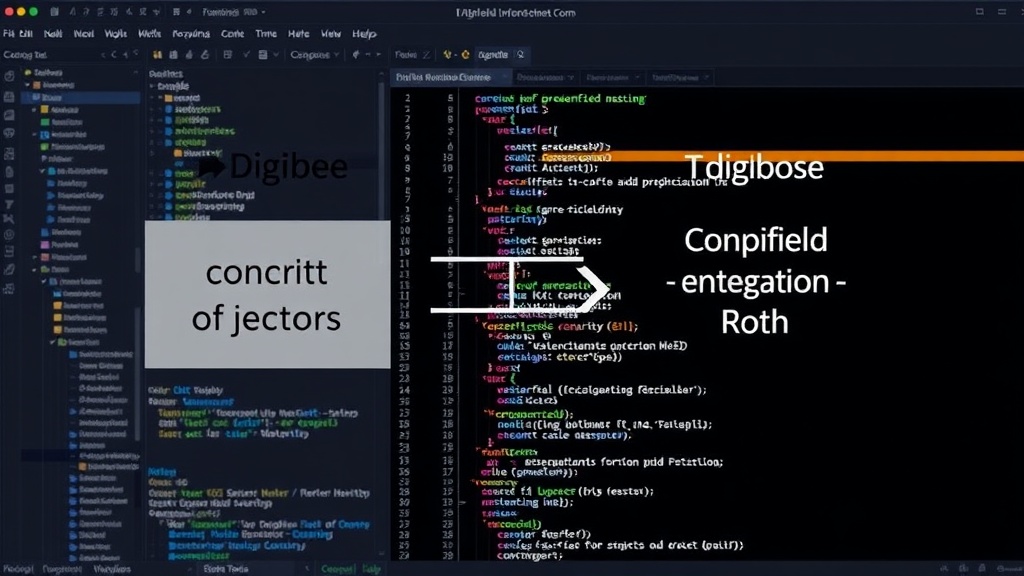Screen dimensions: 1024x576
Task: Open the Help menu
Action: (x=364, y=34)
